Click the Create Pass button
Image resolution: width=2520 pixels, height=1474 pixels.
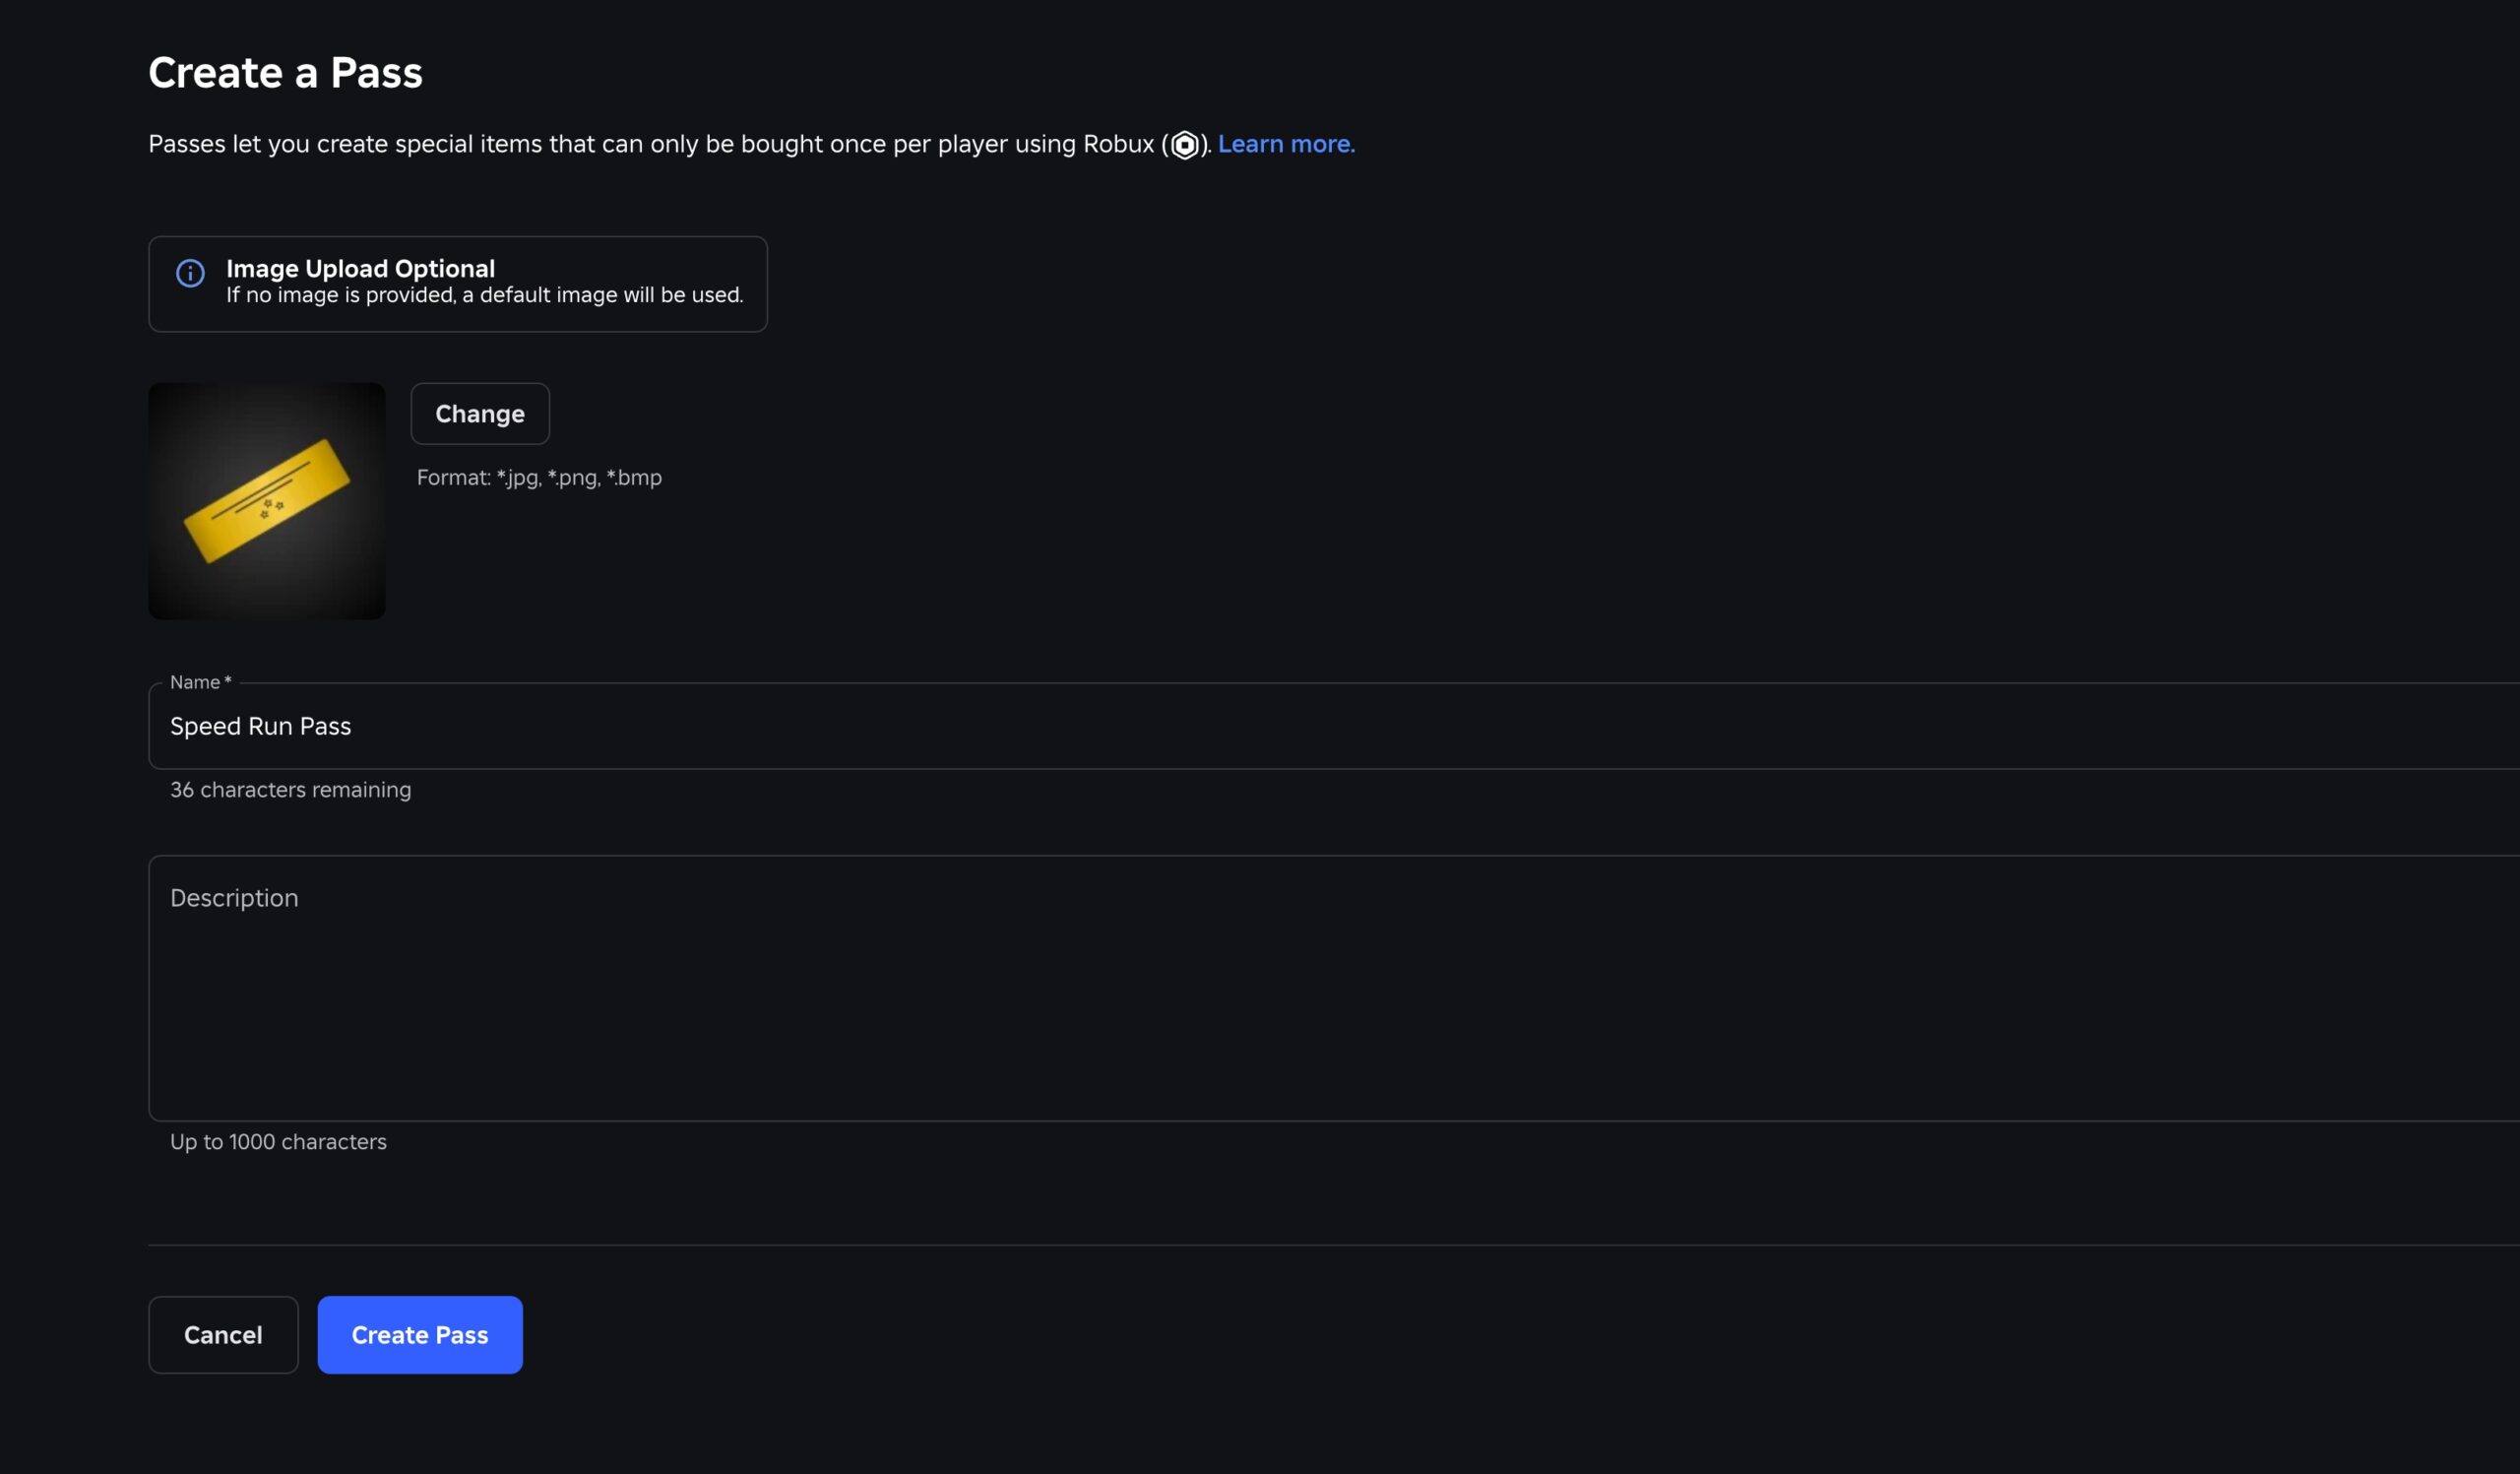point(419,1334)
